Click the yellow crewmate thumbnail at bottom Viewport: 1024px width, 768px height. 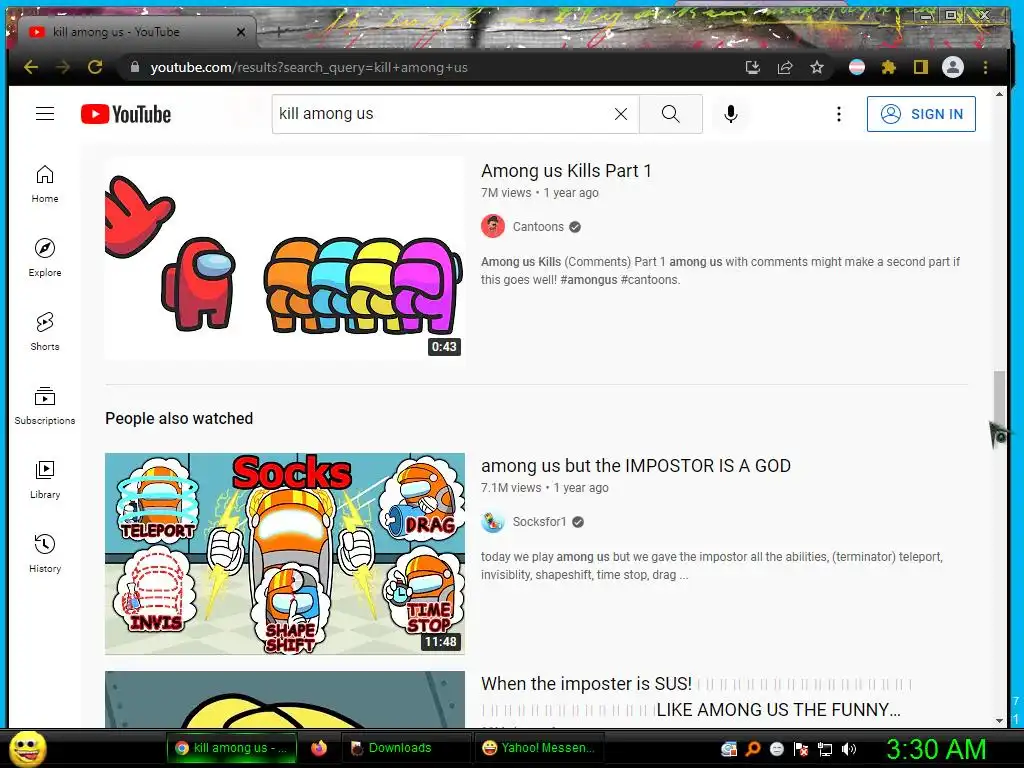pos(285,699)
